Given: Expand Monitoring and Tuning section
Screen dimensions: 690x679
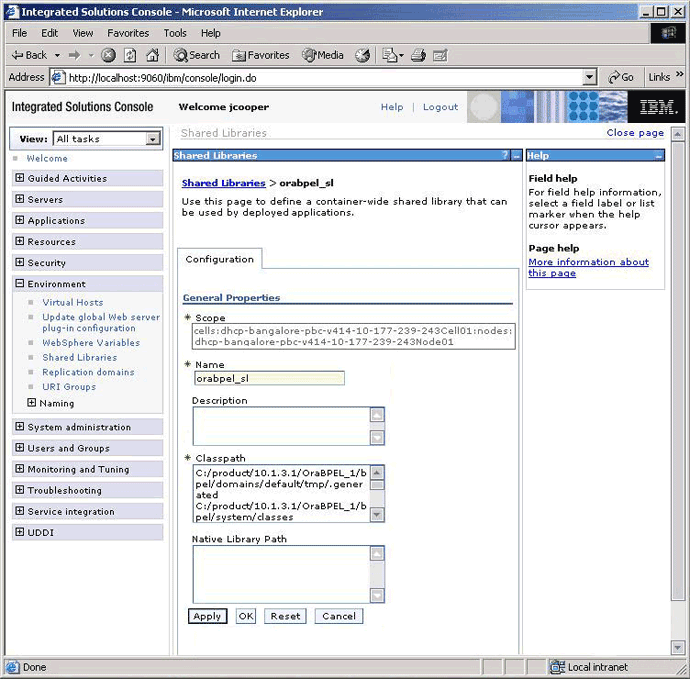Looking at the screenshot, I should 19,469.
